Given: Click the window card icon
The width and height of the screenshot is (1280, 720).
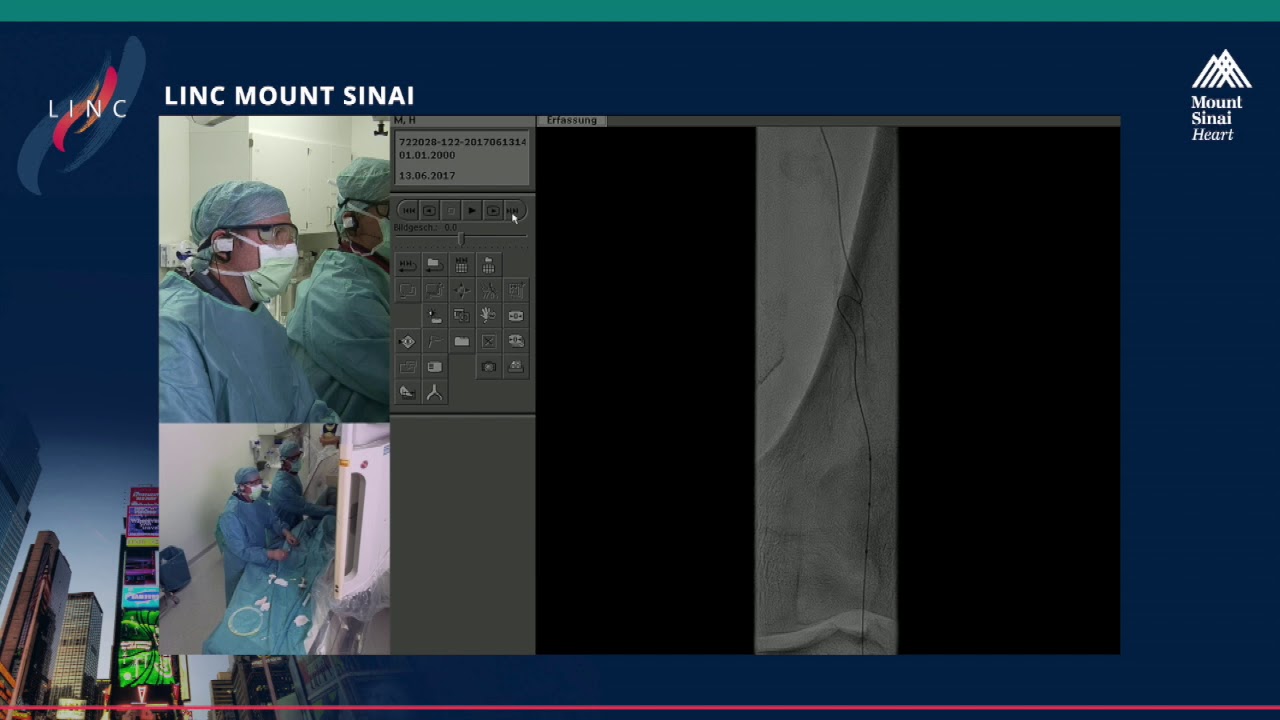Looking at the screenshot, I should [x=435, y=367].
